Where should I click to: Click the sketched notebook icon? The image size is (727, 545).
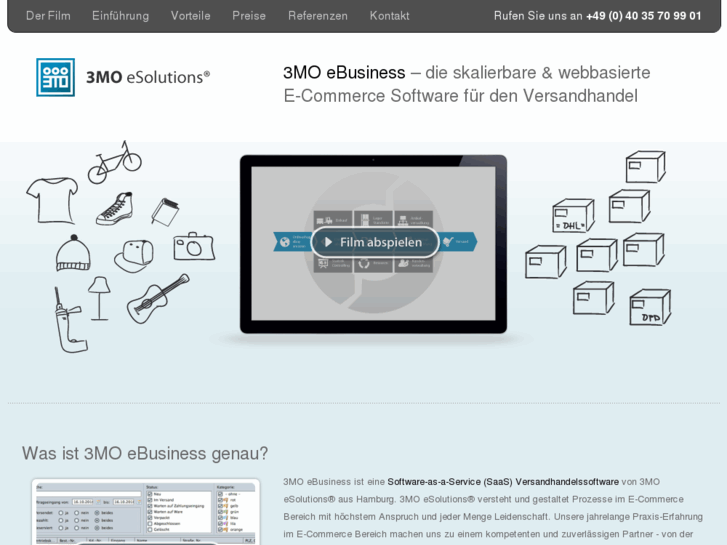pos(165,212)
